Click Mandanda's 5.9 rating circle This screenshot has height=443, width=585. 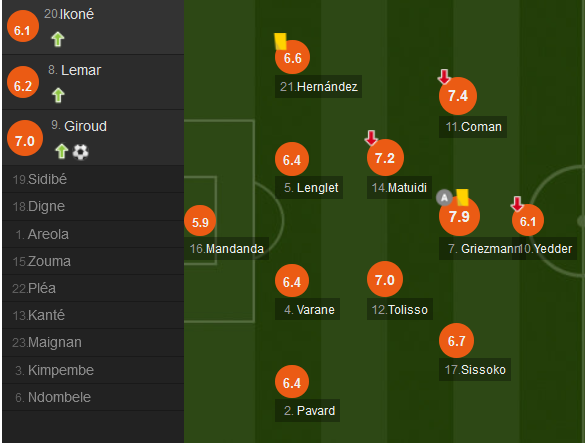pos(200,221)
